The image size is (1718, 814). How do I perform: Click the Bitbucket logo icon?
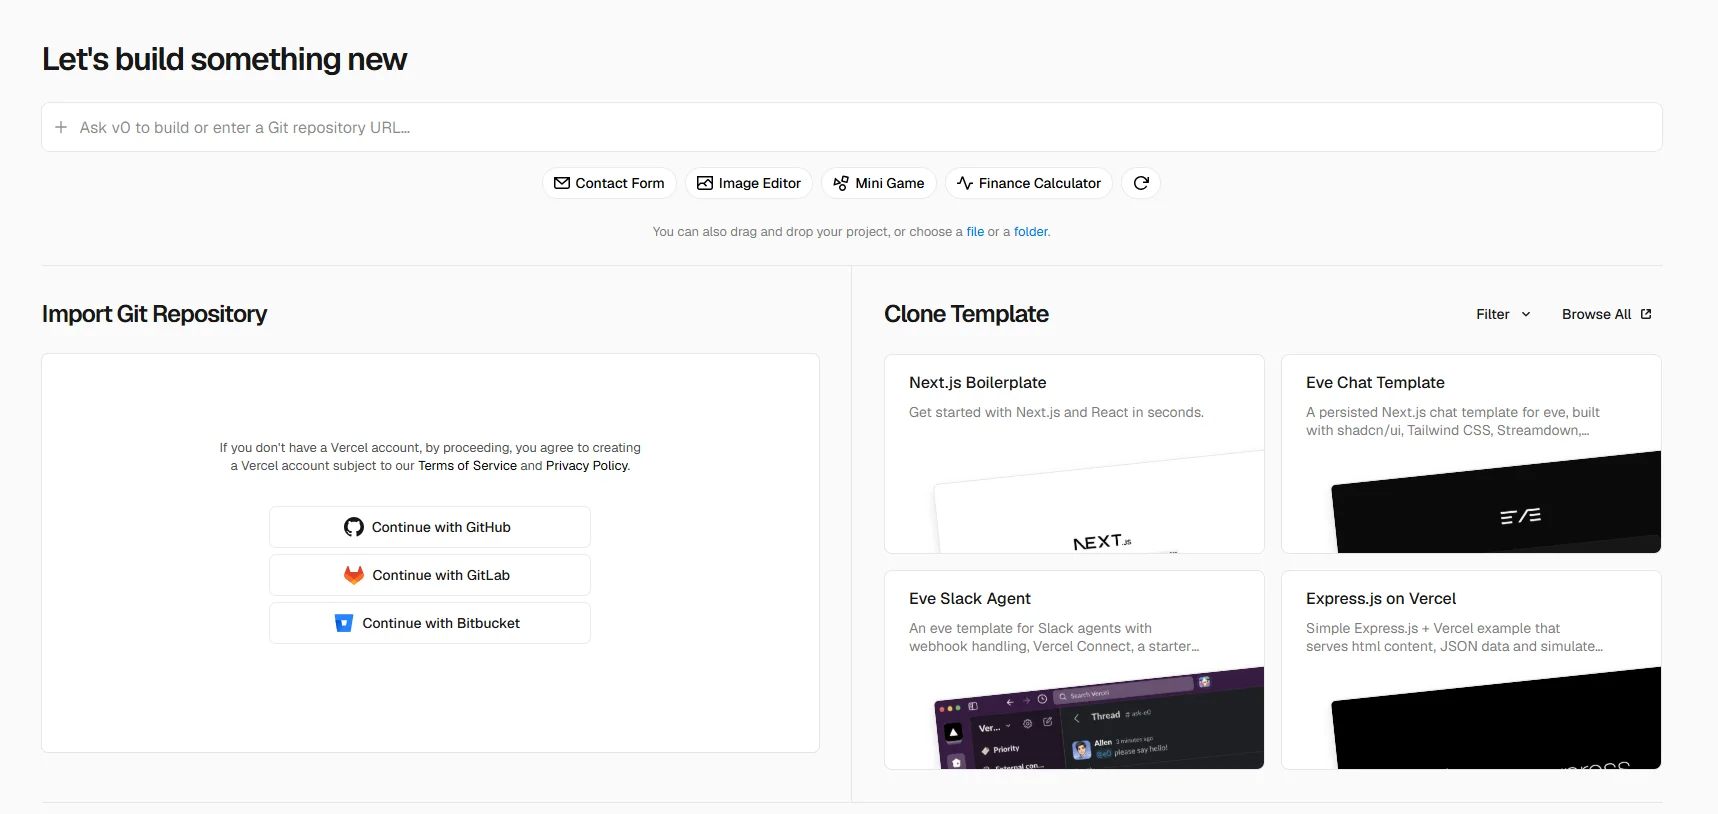point(344,623)
